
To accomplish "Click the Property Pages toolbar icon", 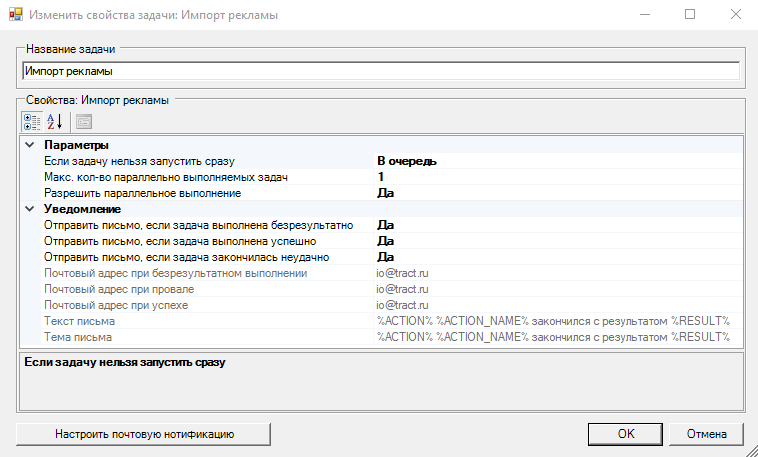I will [84, 121].
